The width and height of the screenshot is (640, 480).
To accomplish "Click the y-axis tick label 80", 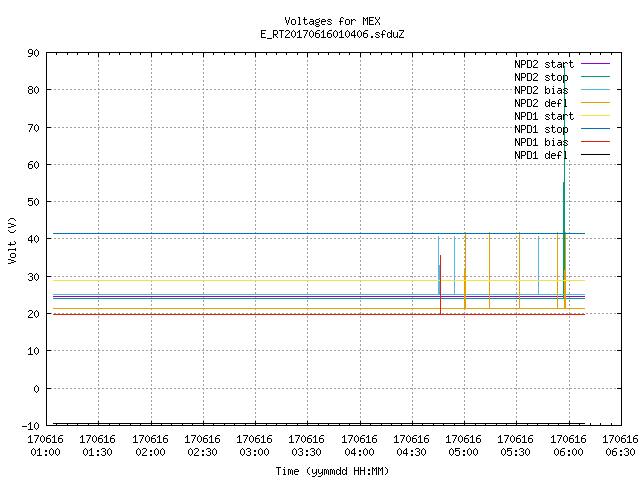I will 33,90.
